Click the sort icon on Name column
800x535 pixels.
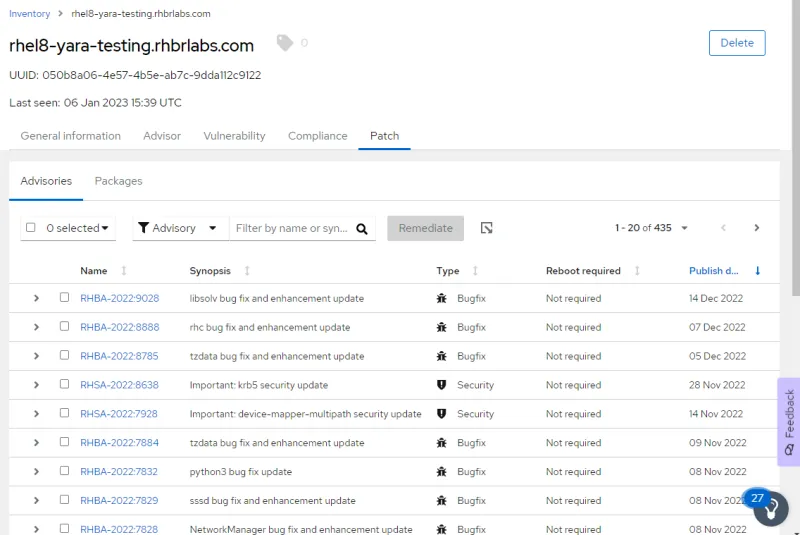pyautogui.click(x=124, y=271)
